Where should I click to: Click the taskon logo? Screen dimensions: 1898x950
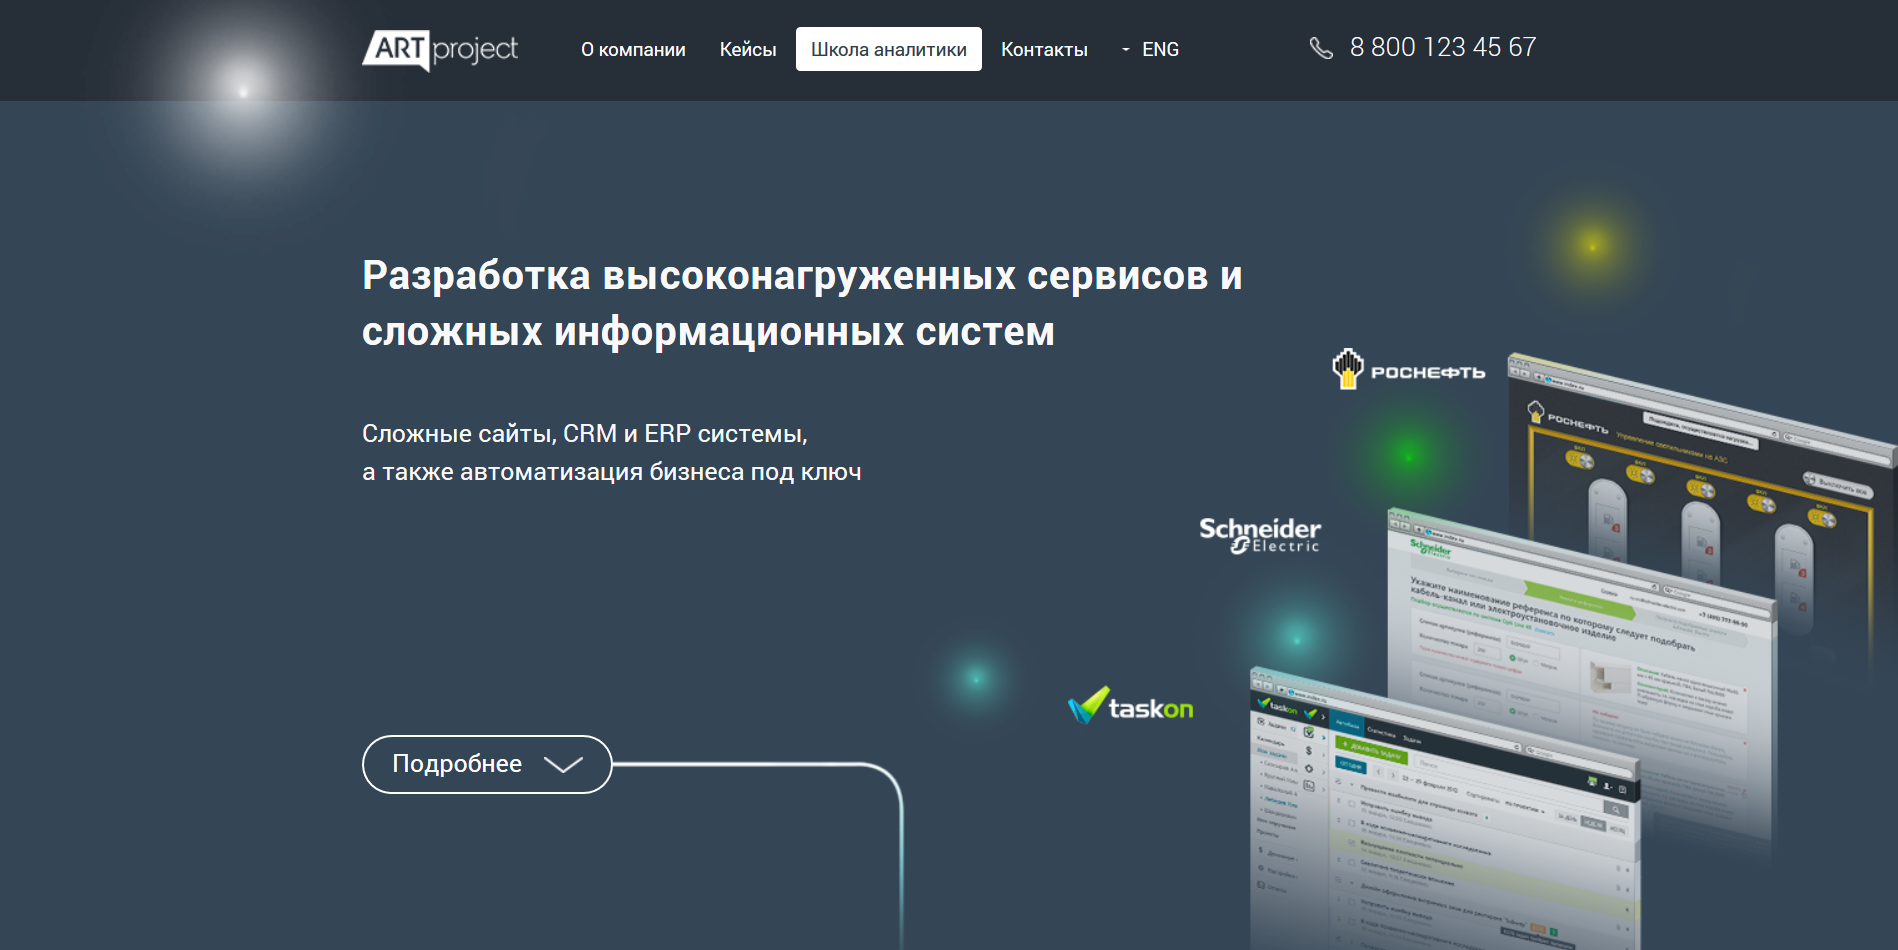[1131, 706]
